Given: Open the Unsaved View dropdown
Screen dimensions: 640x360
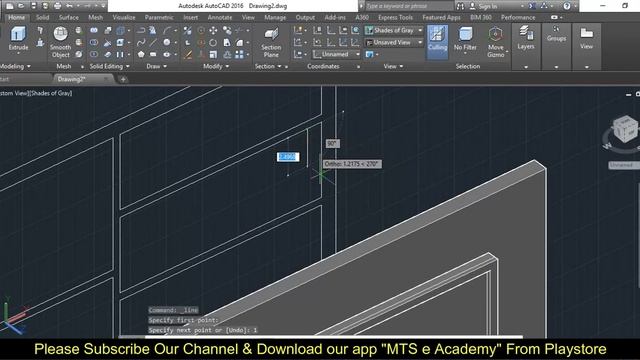Looking at the screenshot, I should [394, 42].
